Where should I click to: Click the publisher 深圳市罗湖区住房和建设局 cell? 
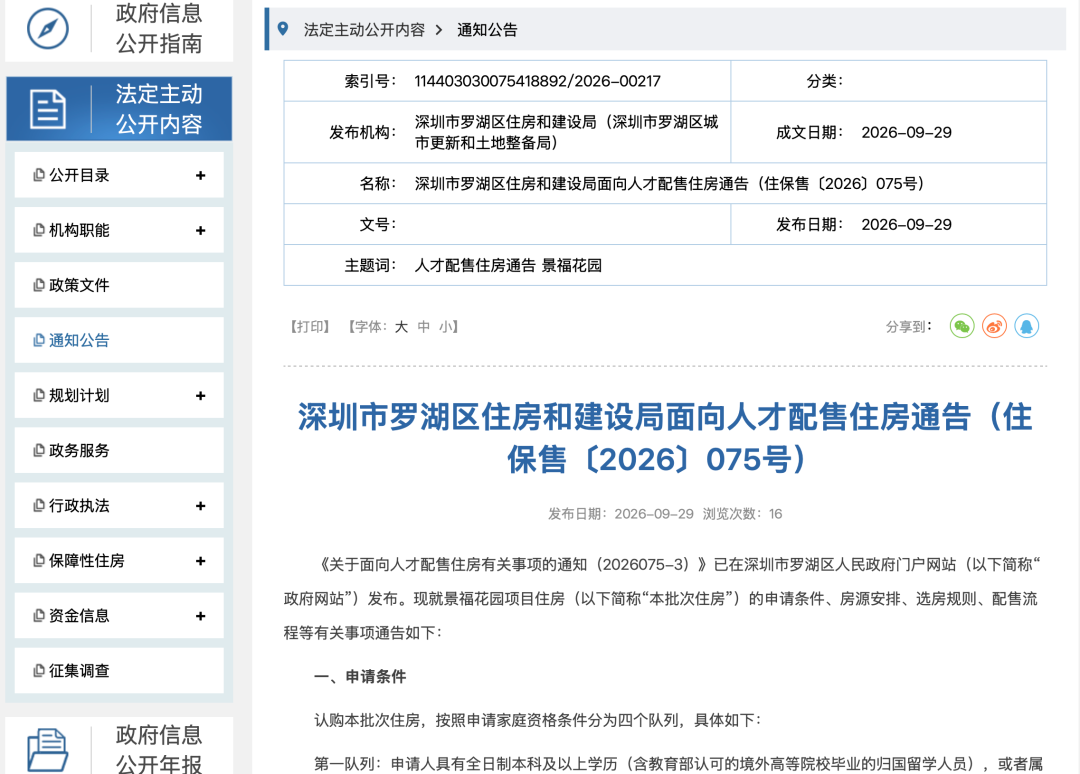(x=566, y=132)
